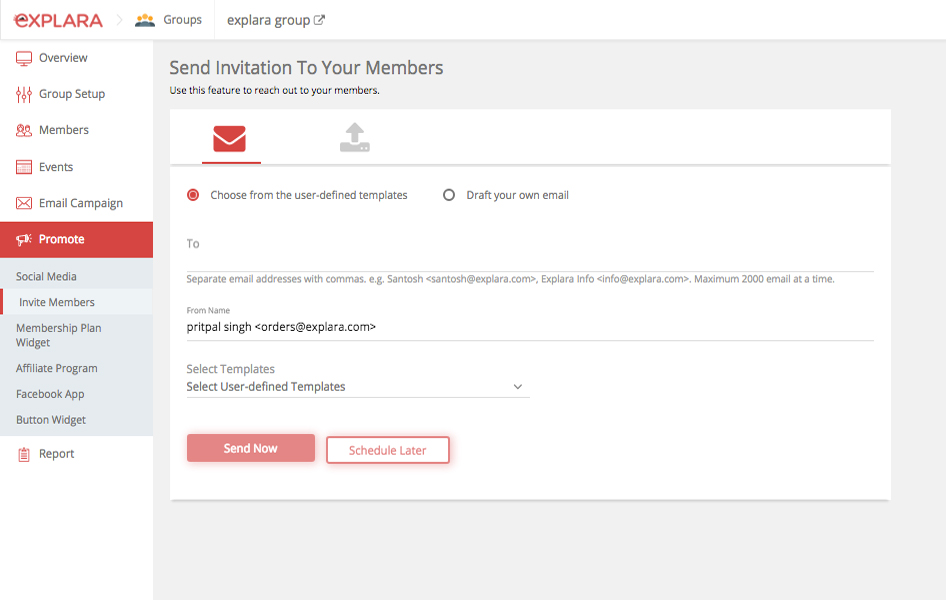Select Draft your own email radio button
Screen dimensions: 950x600
coord(448,195)
